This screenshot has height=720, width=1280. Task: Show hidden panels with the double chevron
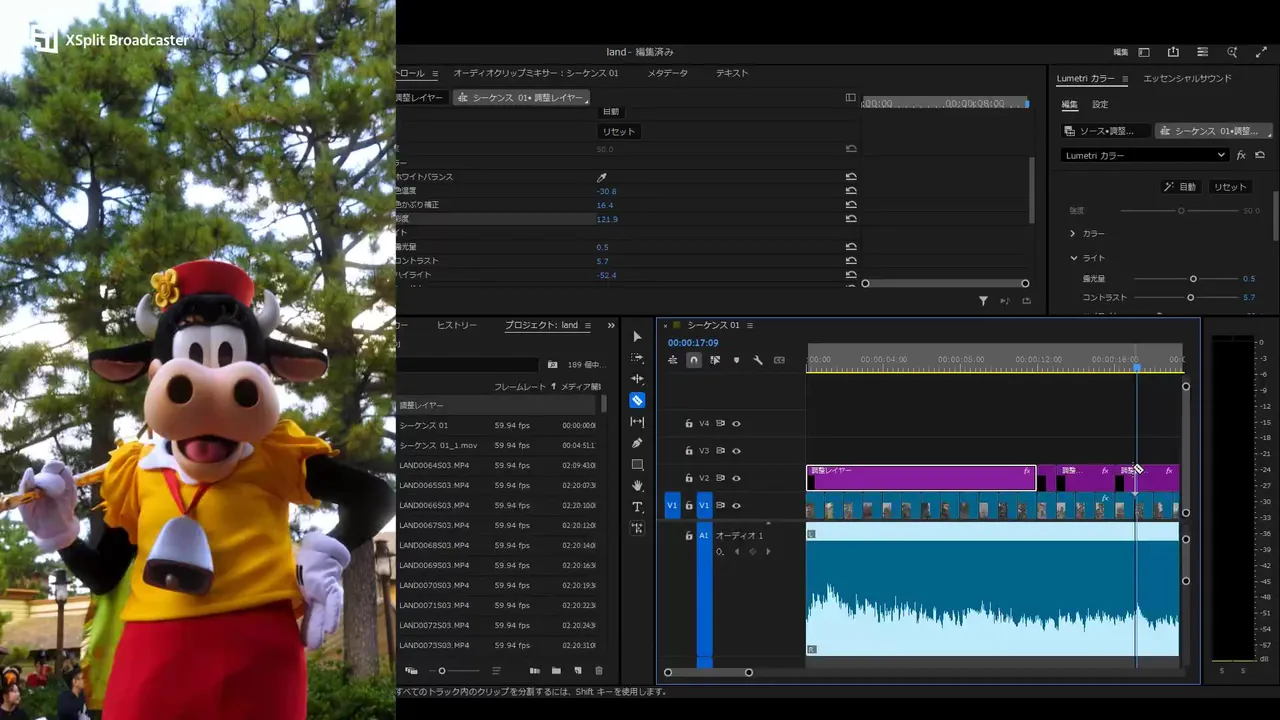pos(611,325)
